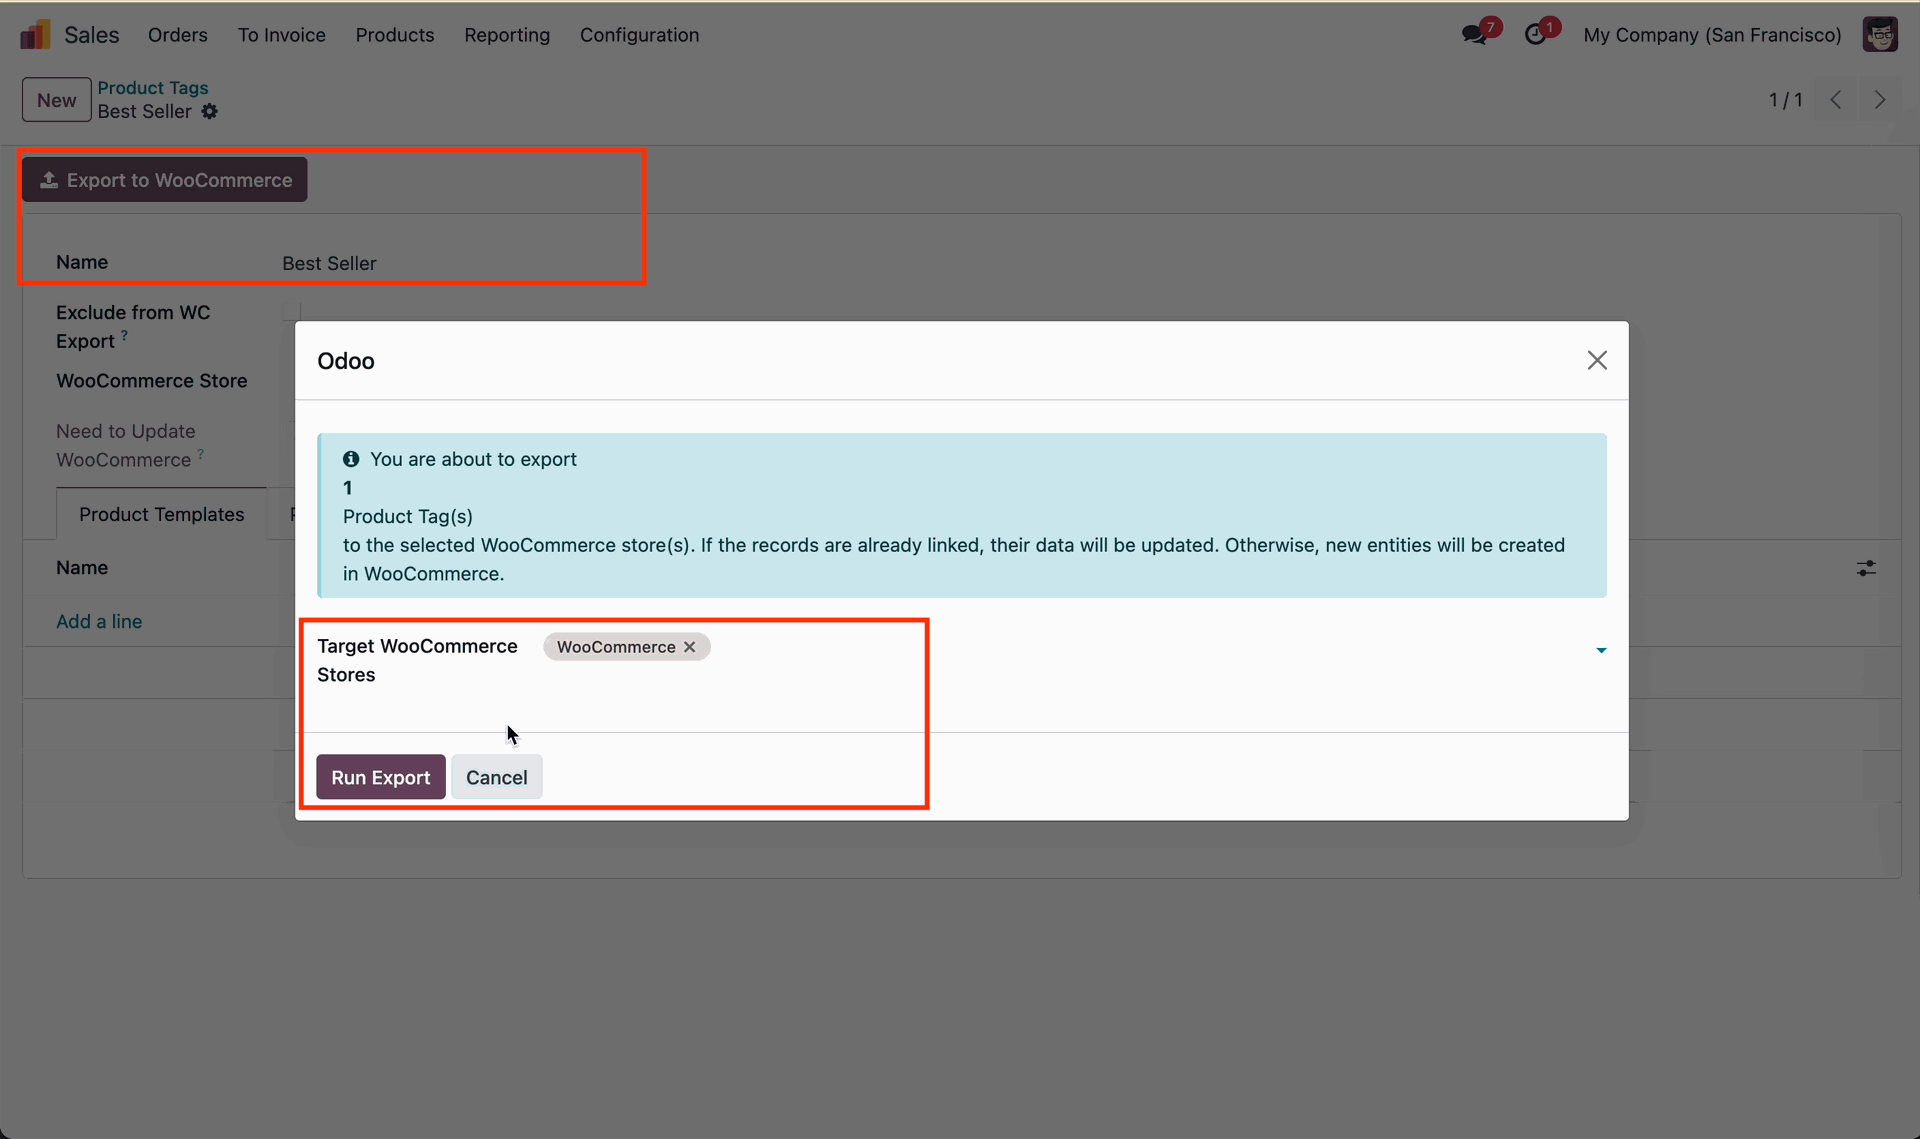Screen dimensions: 1920x1139
Task: Open the My Company (San Francisco) switcher
Action: click(1713, 35)
